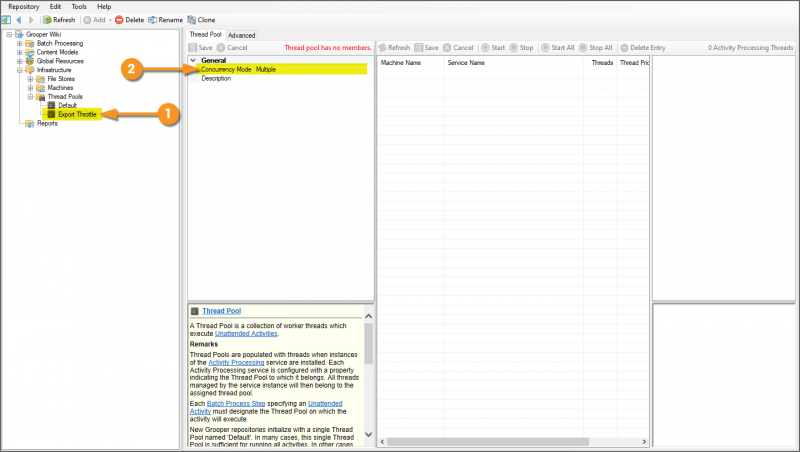Click Save in members grid toolbar
The width and height of the screenshot is (800, 452).
tap(427, 47)
